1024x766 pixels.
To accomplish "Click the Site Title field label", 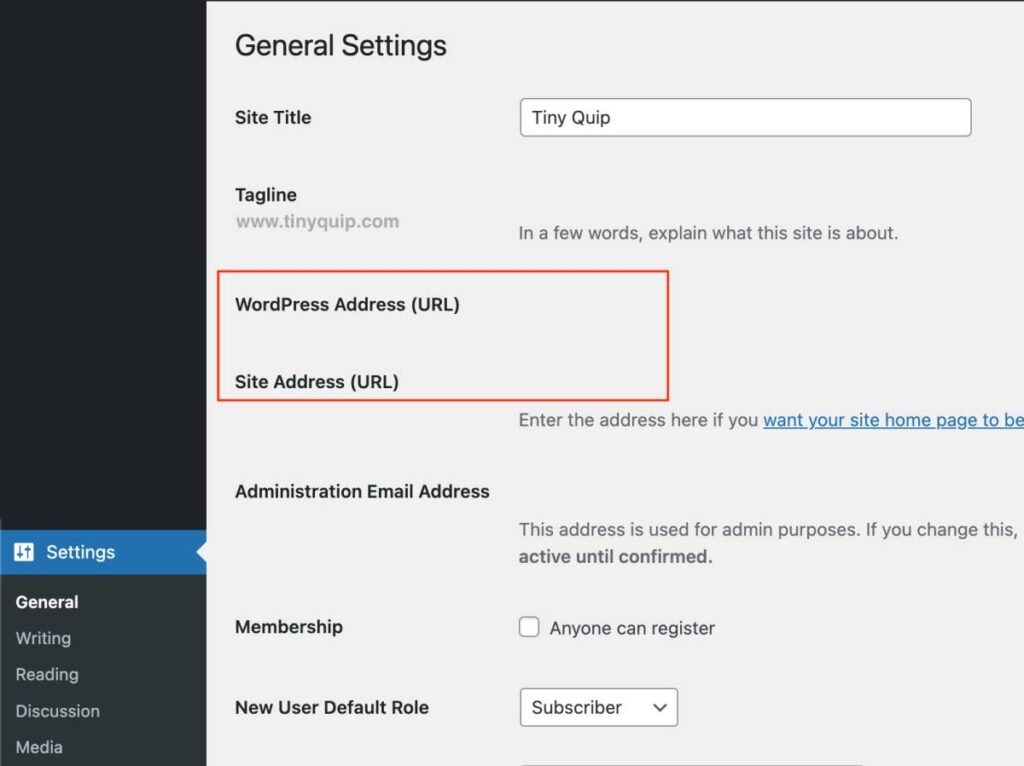I will [273, 117].
